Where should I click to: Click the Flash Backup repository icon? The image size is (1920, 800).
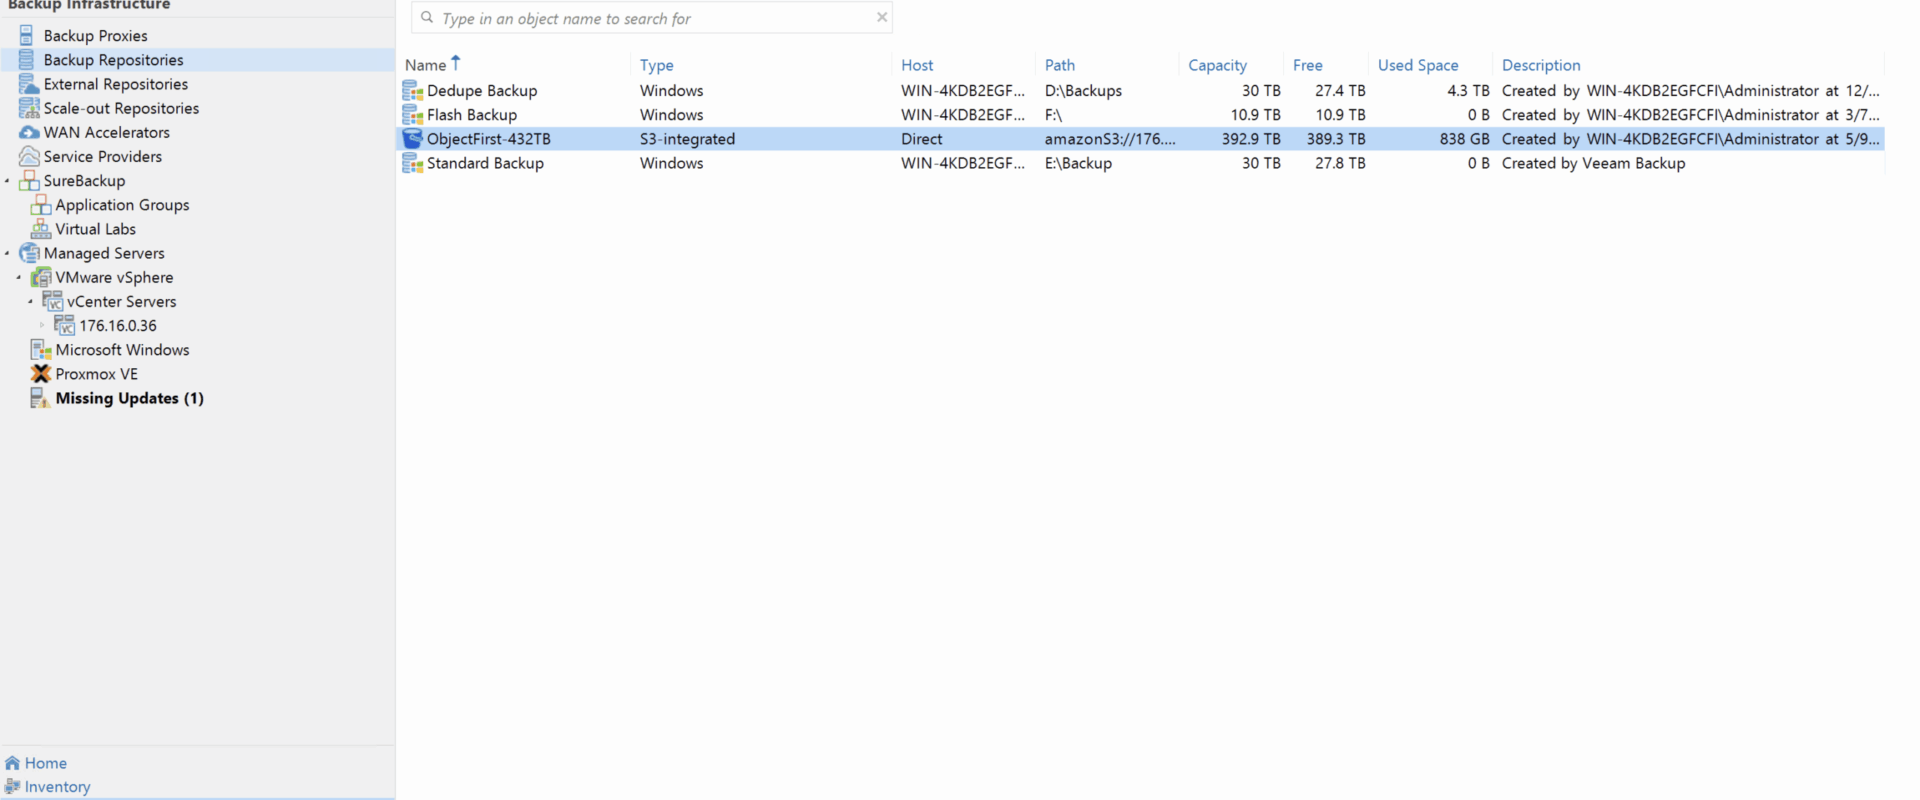click(412, 115)
